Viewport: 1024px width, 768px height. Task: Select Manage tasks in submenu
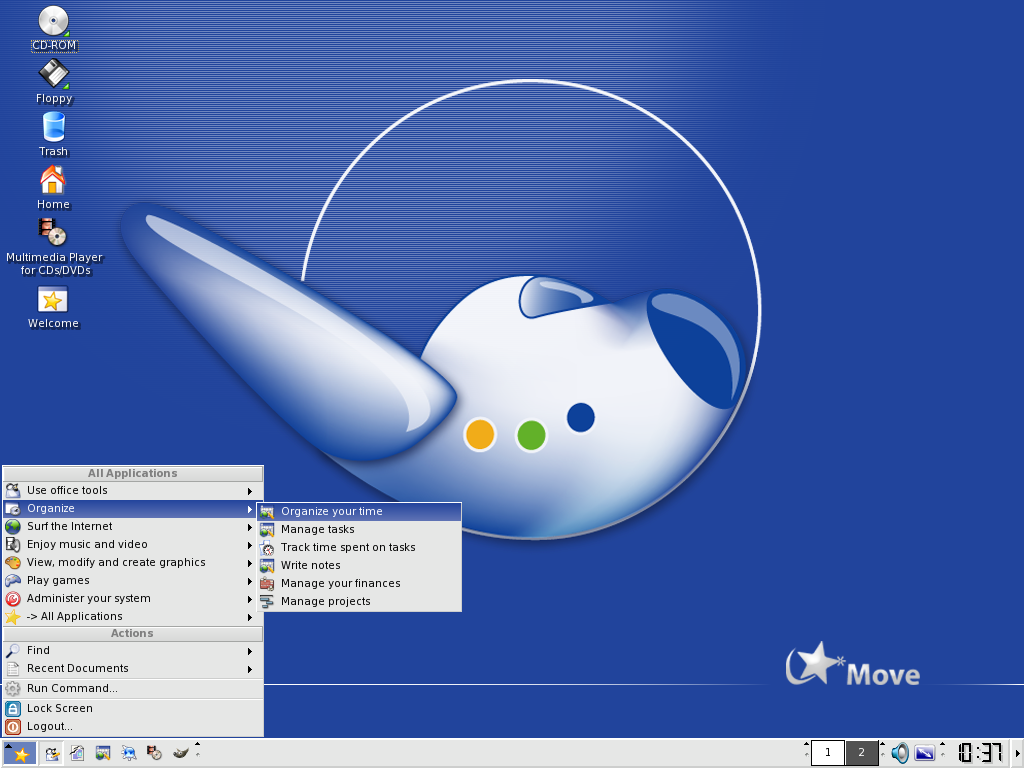coord(359,529)
